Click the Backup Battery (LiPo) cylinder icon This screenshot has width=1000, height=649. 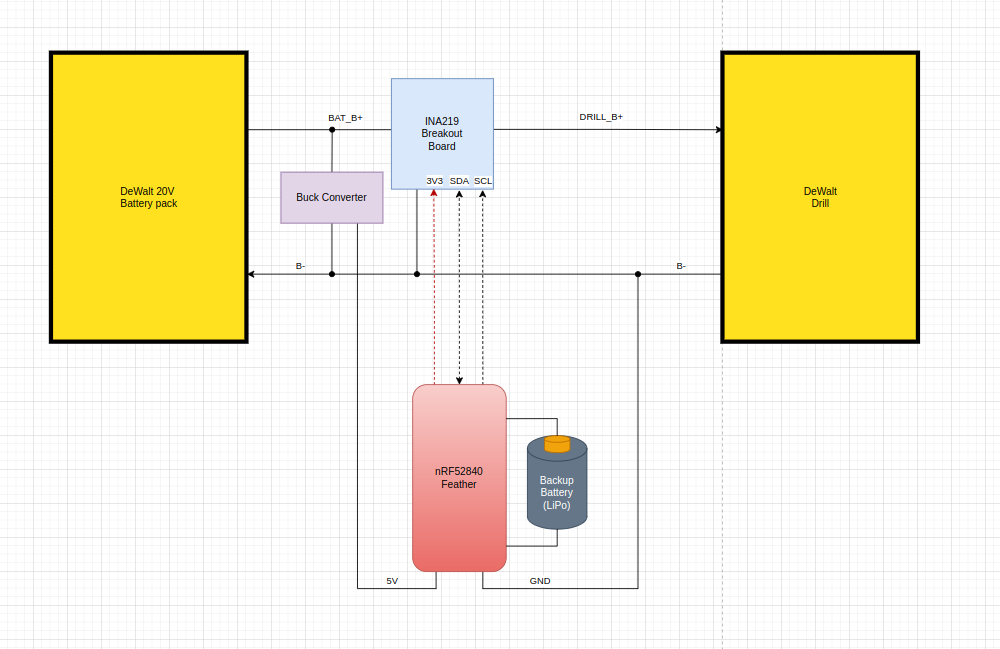tap(557, 483)
